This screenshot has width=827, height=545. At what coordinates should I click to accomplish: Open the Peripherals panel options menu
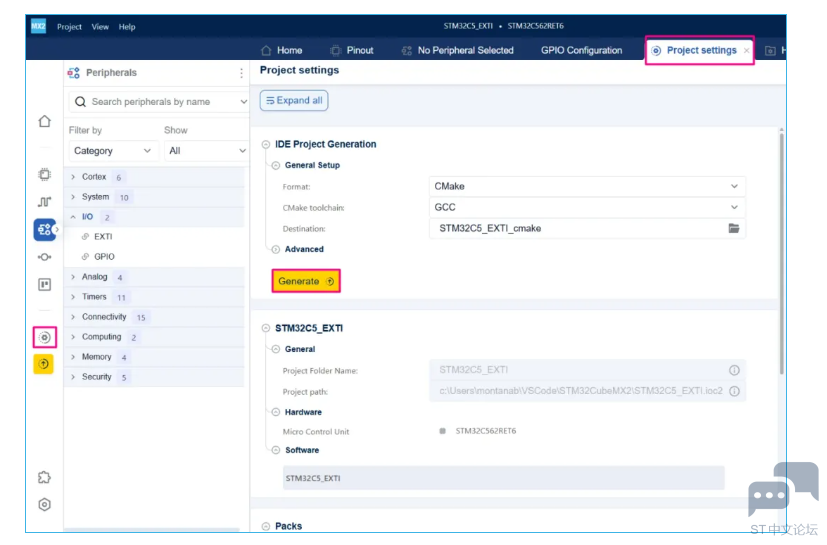[241, 73]
